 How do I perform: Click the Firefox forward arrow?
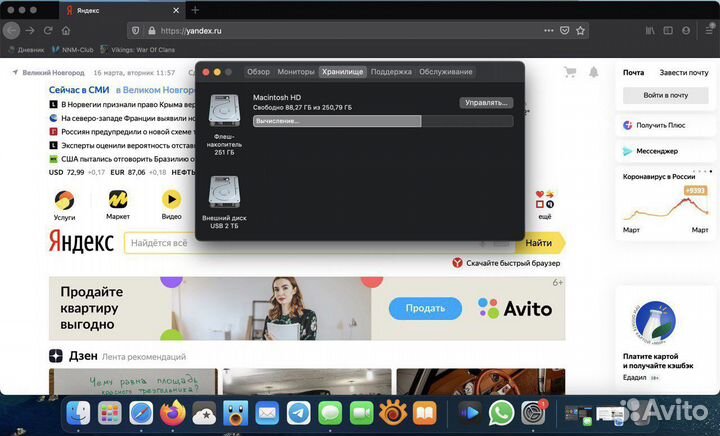tap(30, 30)
